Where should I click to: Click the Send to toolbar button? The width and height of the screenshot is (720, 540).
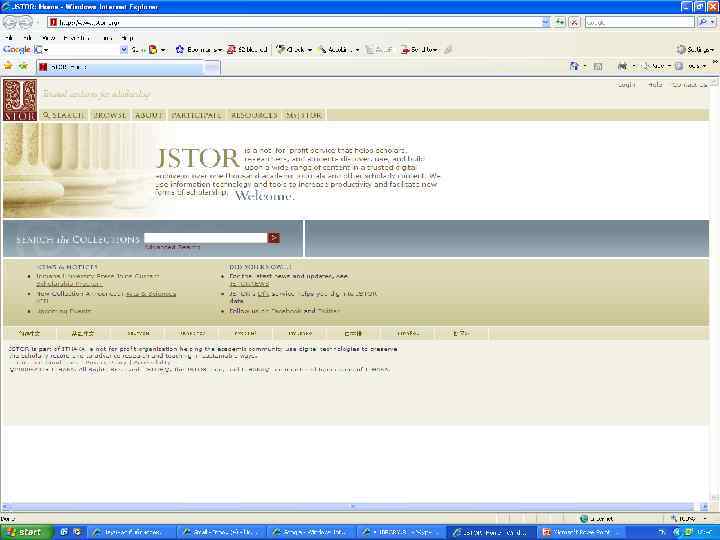pos(419,50)
